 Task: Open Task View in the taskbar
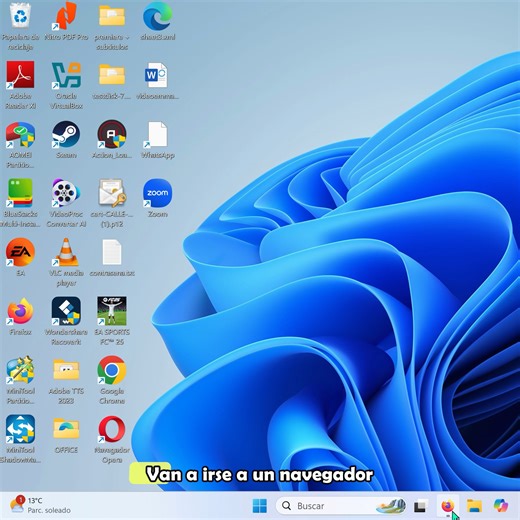[x=421, y=506]
